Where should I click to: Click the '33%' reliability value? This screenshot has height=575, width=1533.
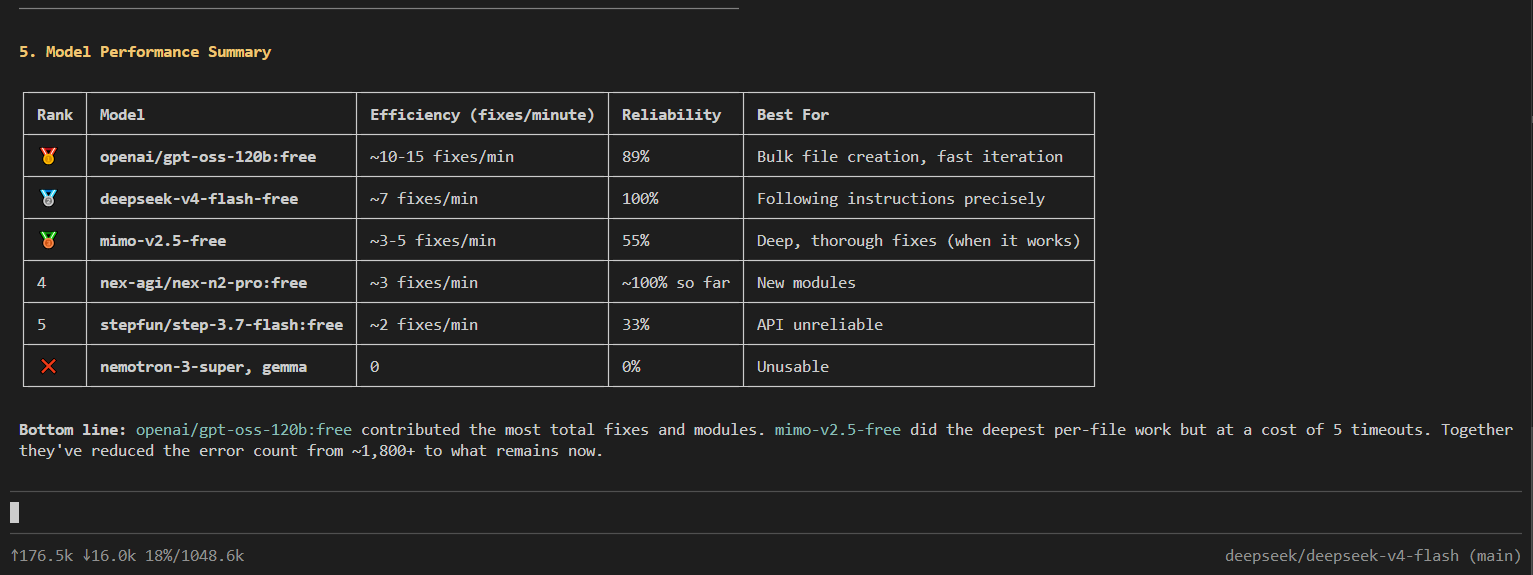(x=636, y=324)
